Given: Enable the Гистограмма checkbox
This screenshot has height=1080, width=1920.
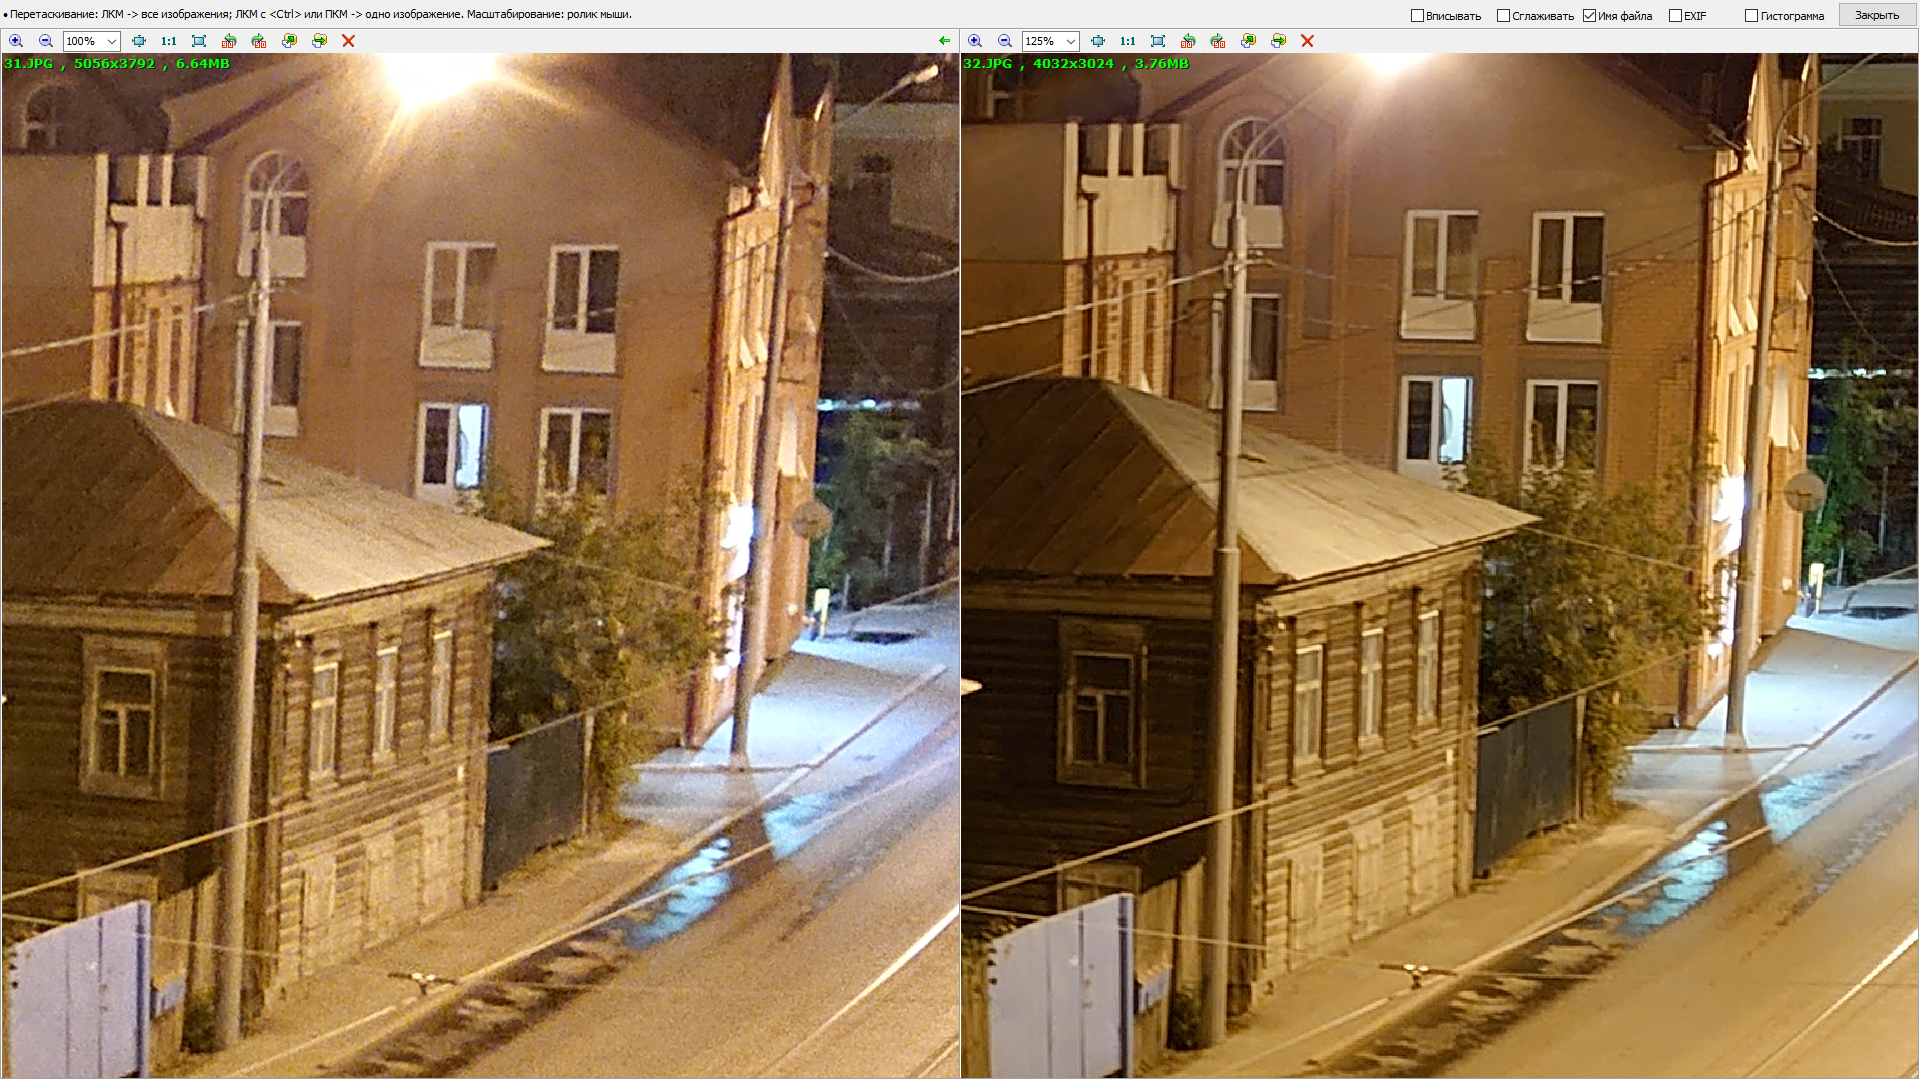Looking at the screenshot, I should tap(1751, 15).
